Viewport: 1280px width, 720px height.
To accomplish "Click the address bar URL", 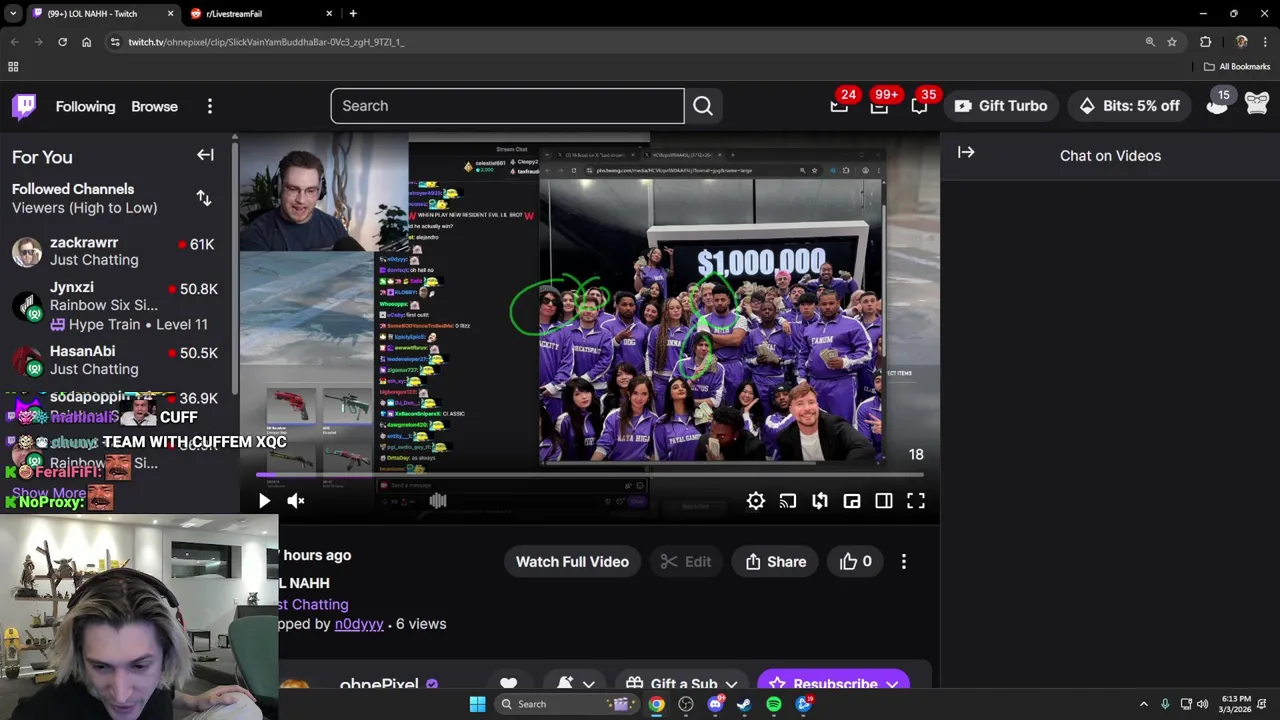I will [265, 42].
